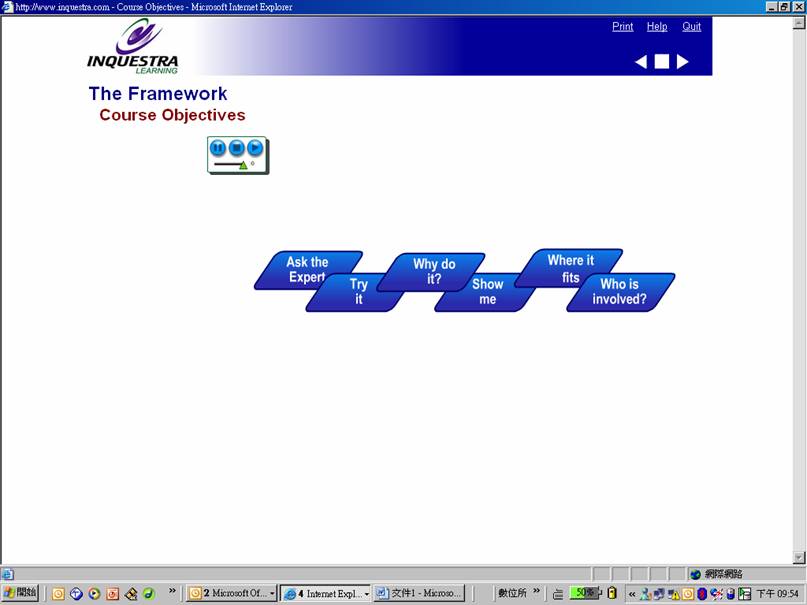Open the Help link
Viewport: 807px width, 605px height.
tap(657, 27)
